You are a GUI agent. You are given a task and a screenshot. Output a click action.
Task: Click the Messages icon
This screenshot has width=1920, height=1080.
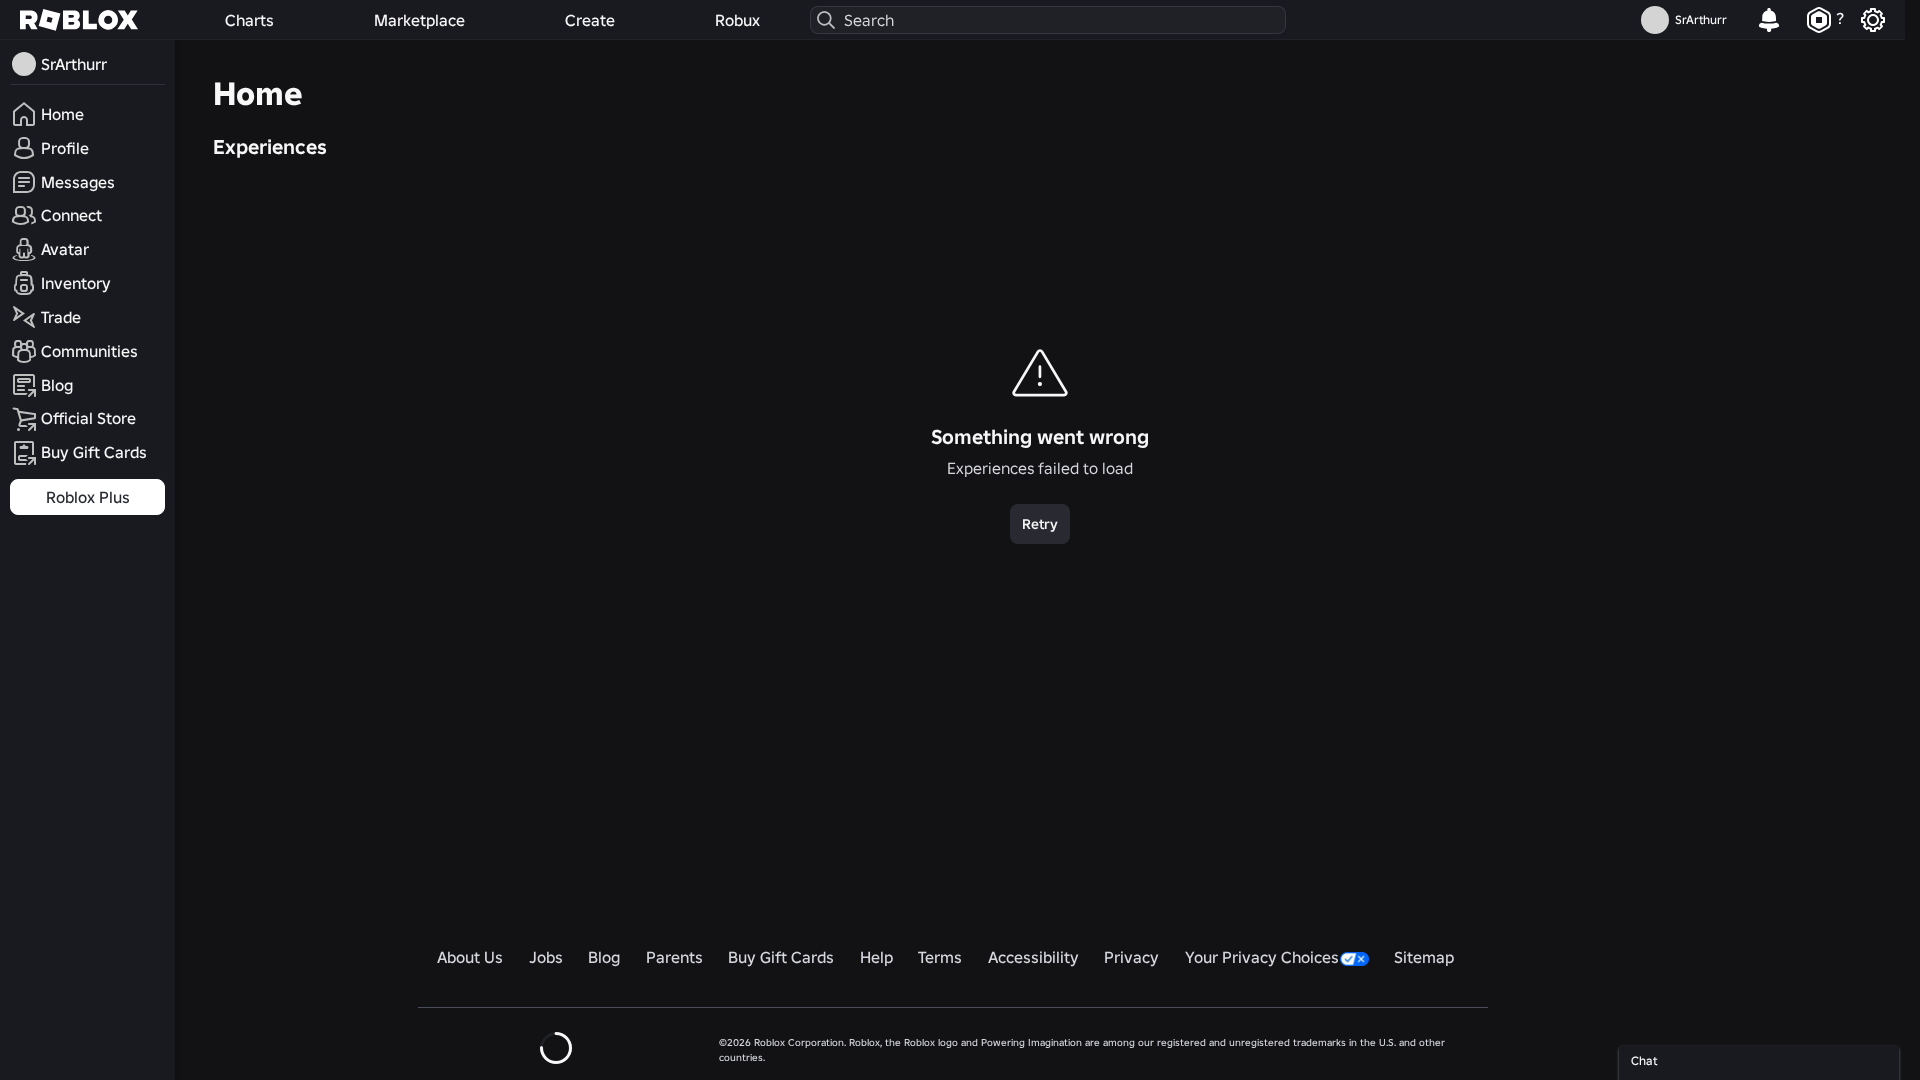[x=24, y=182]
